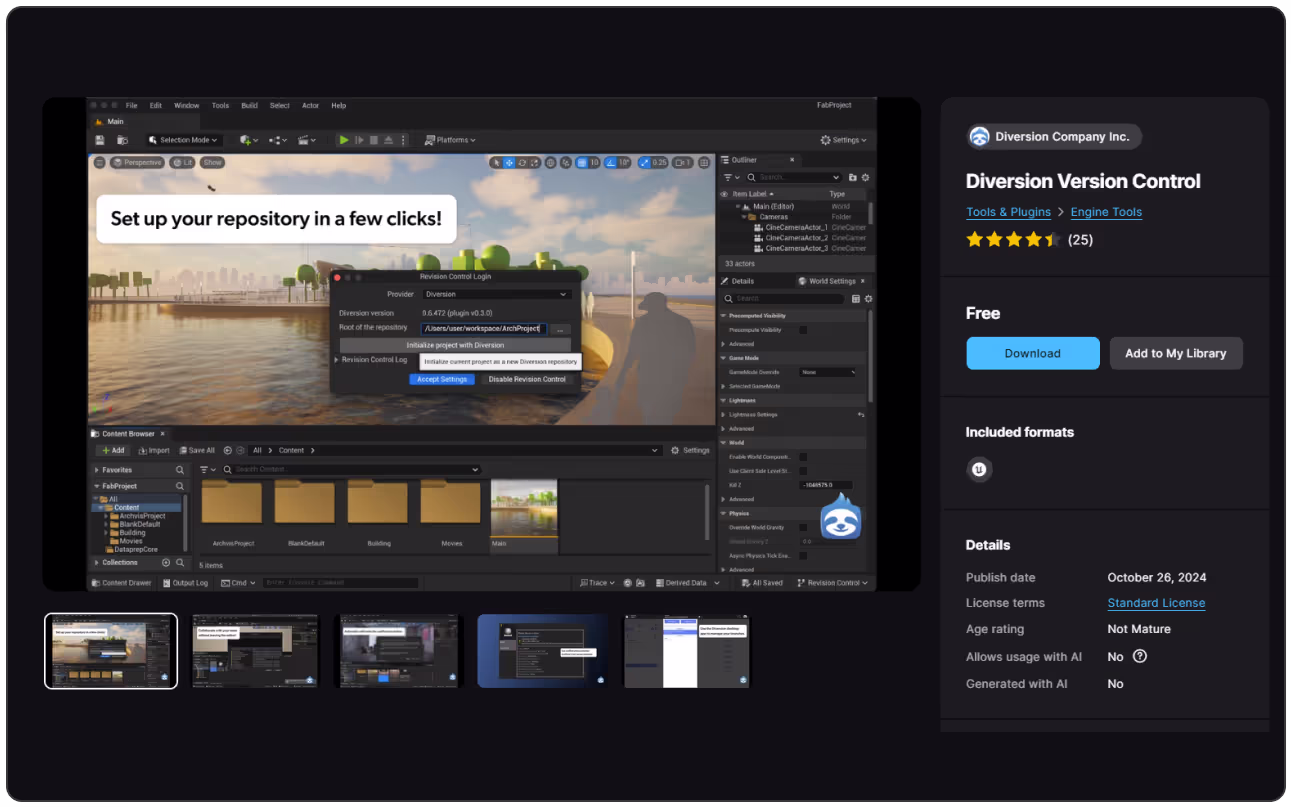1291x807 pixels.
Task: Click the Output Log status bar button
Action: click(x=185, y=583)
